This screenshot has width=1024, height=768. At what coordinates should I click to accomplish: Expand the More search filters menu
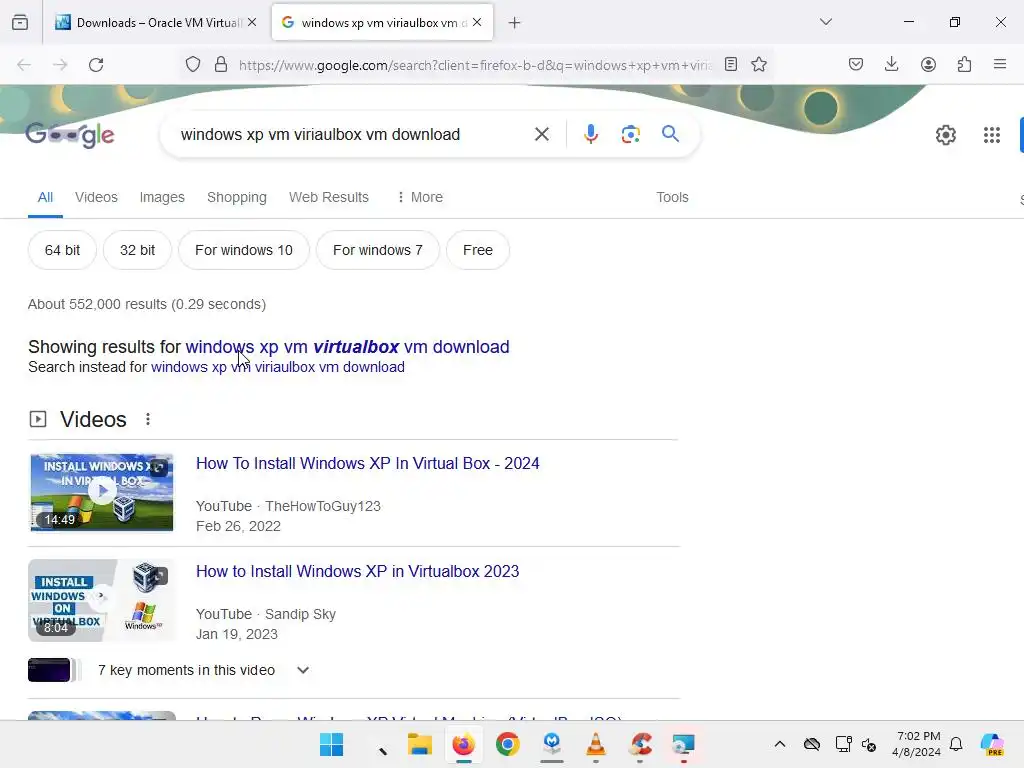point(420,197)
